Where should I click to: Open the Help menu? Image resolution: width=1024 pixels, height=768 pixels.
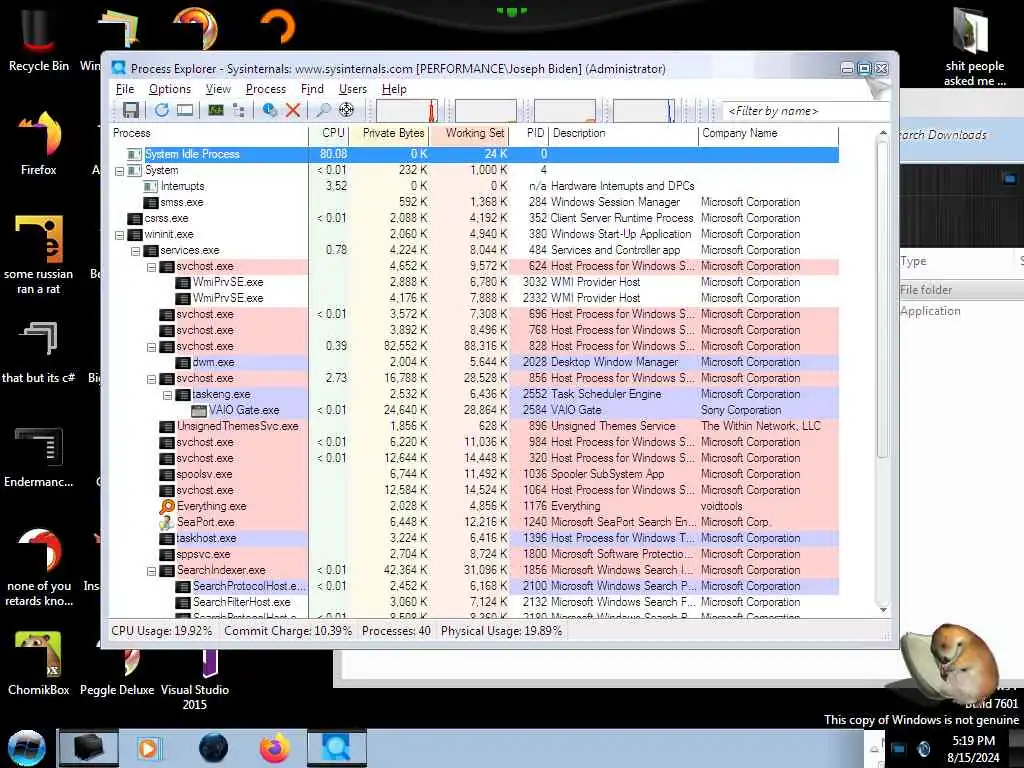(x=394, y=89)
